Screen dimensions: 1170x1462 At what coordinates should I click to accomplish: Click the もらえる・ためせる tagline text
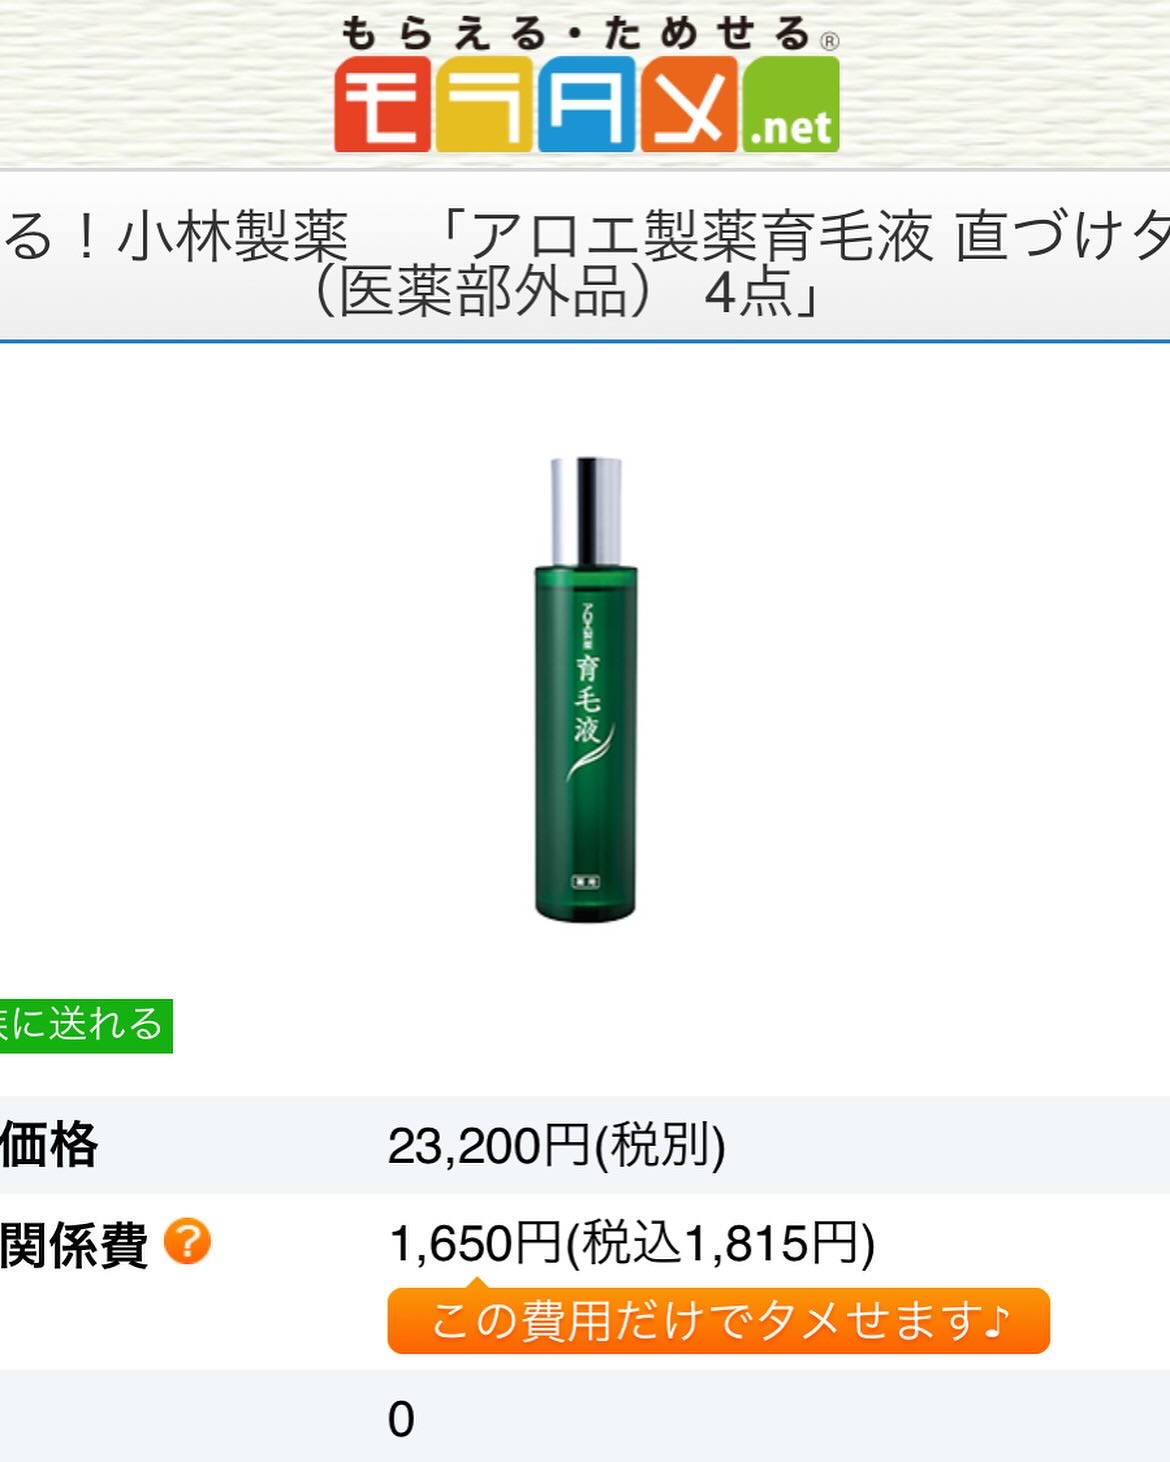(x=575, y=34)
